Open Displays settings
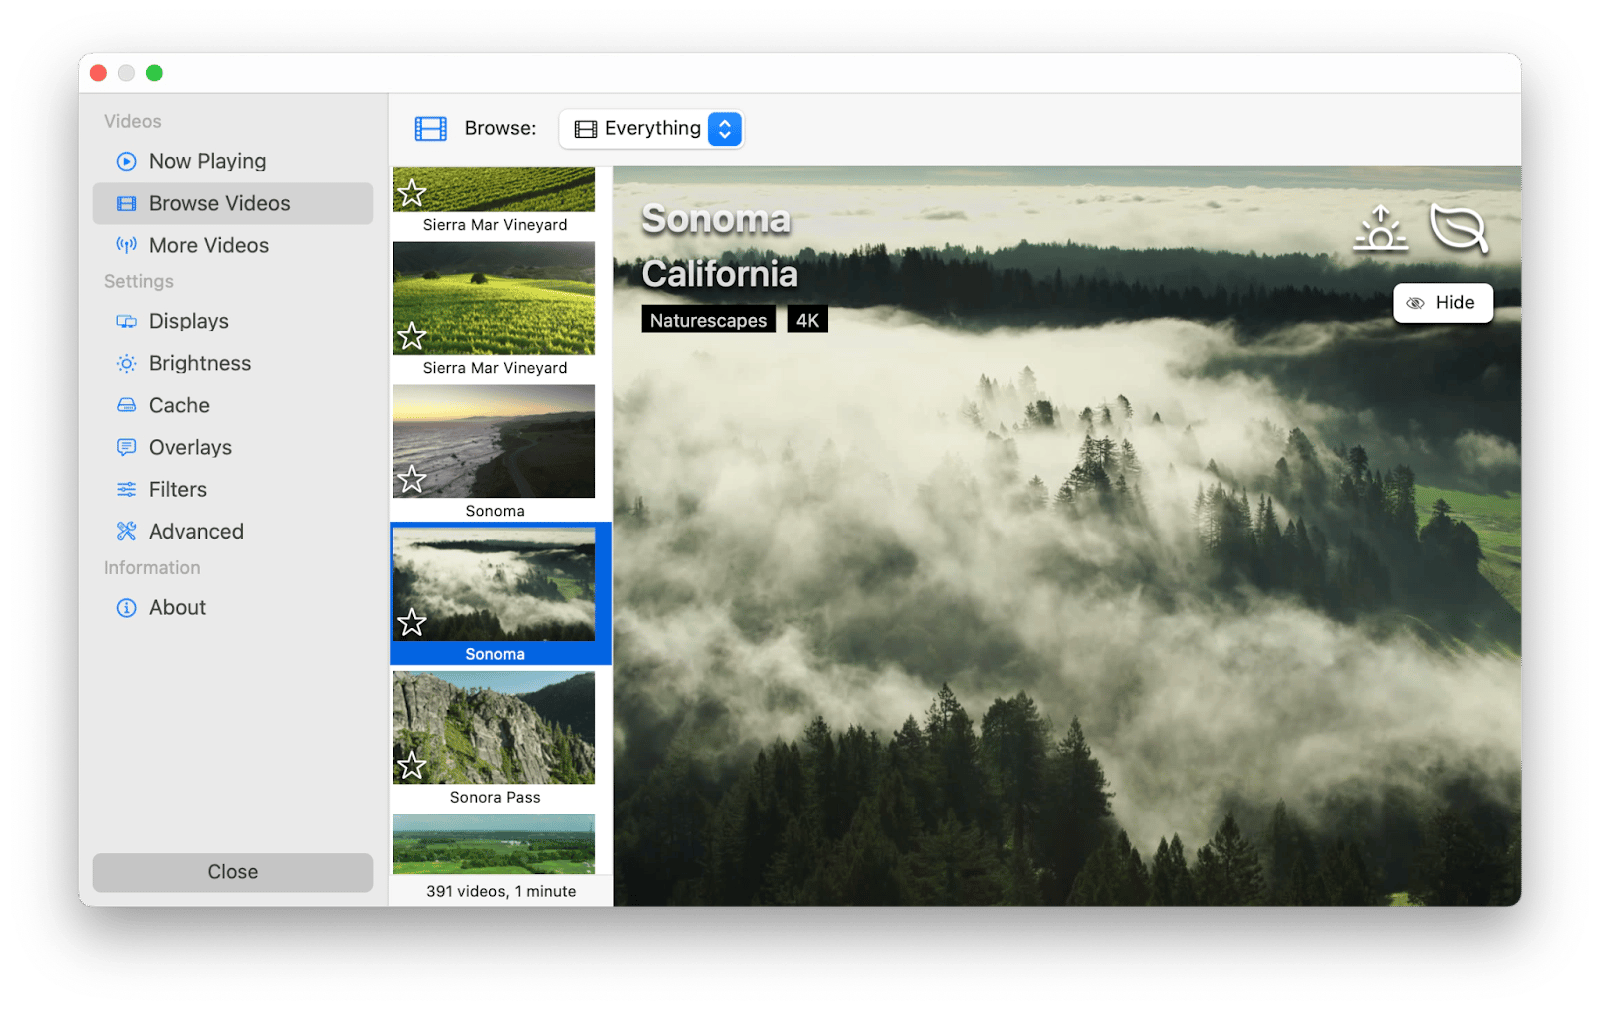 click(232, 321)
